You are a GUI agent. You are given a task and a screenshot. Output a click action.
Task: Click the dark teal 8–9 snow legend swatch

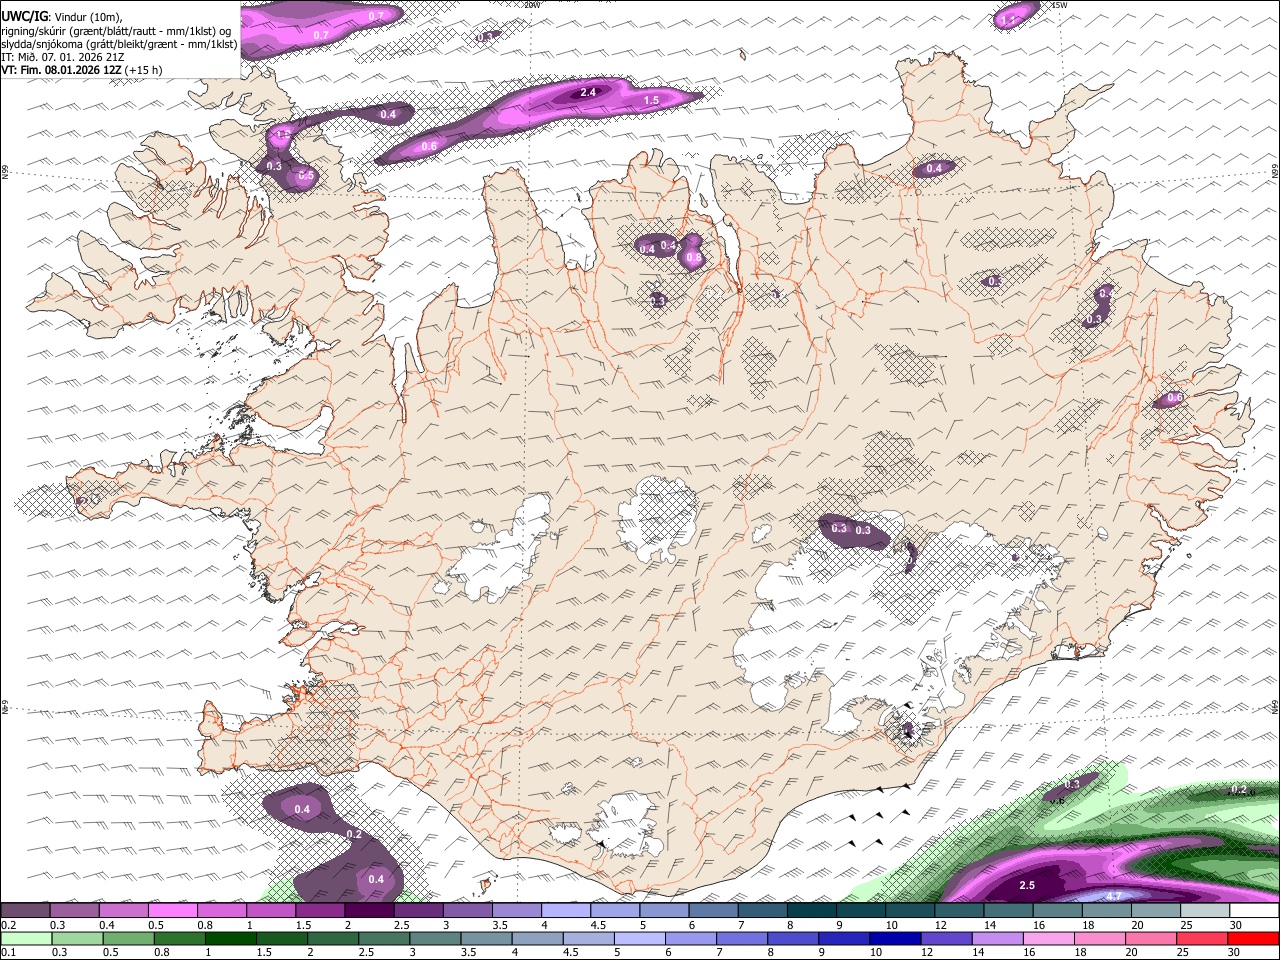pos(812,910)
